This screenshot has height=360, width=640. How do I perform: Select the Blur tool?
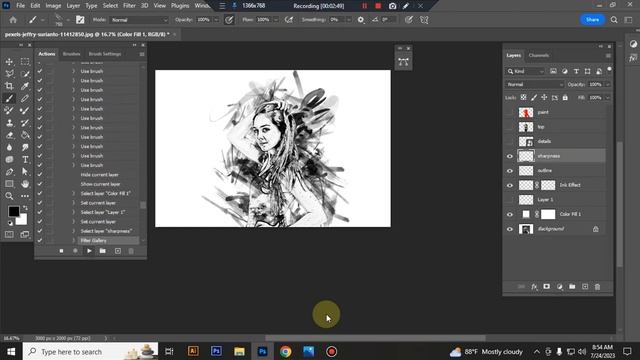click(9, 147)
